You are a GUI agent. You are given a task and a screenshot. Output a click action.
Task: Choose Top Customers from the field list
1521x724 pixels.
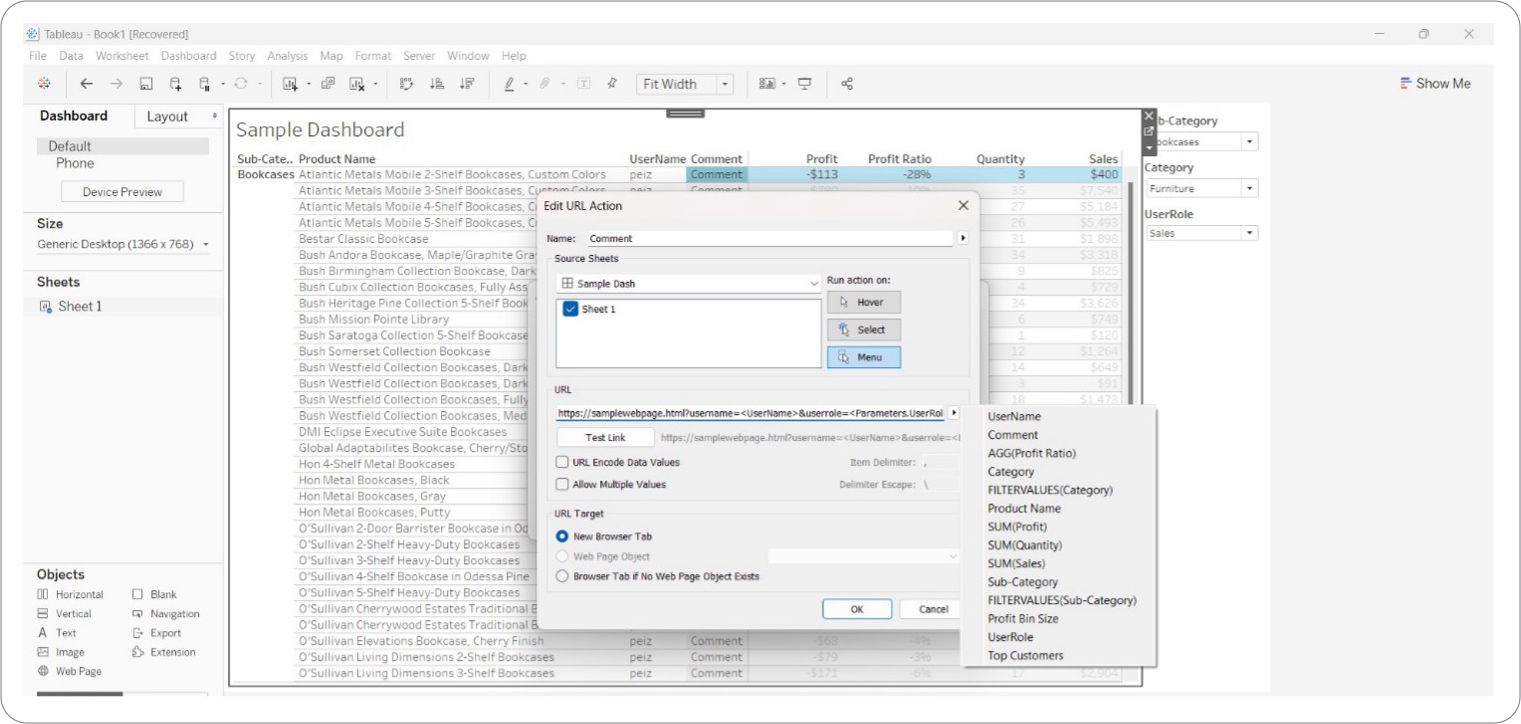(x=1026, y=655)
